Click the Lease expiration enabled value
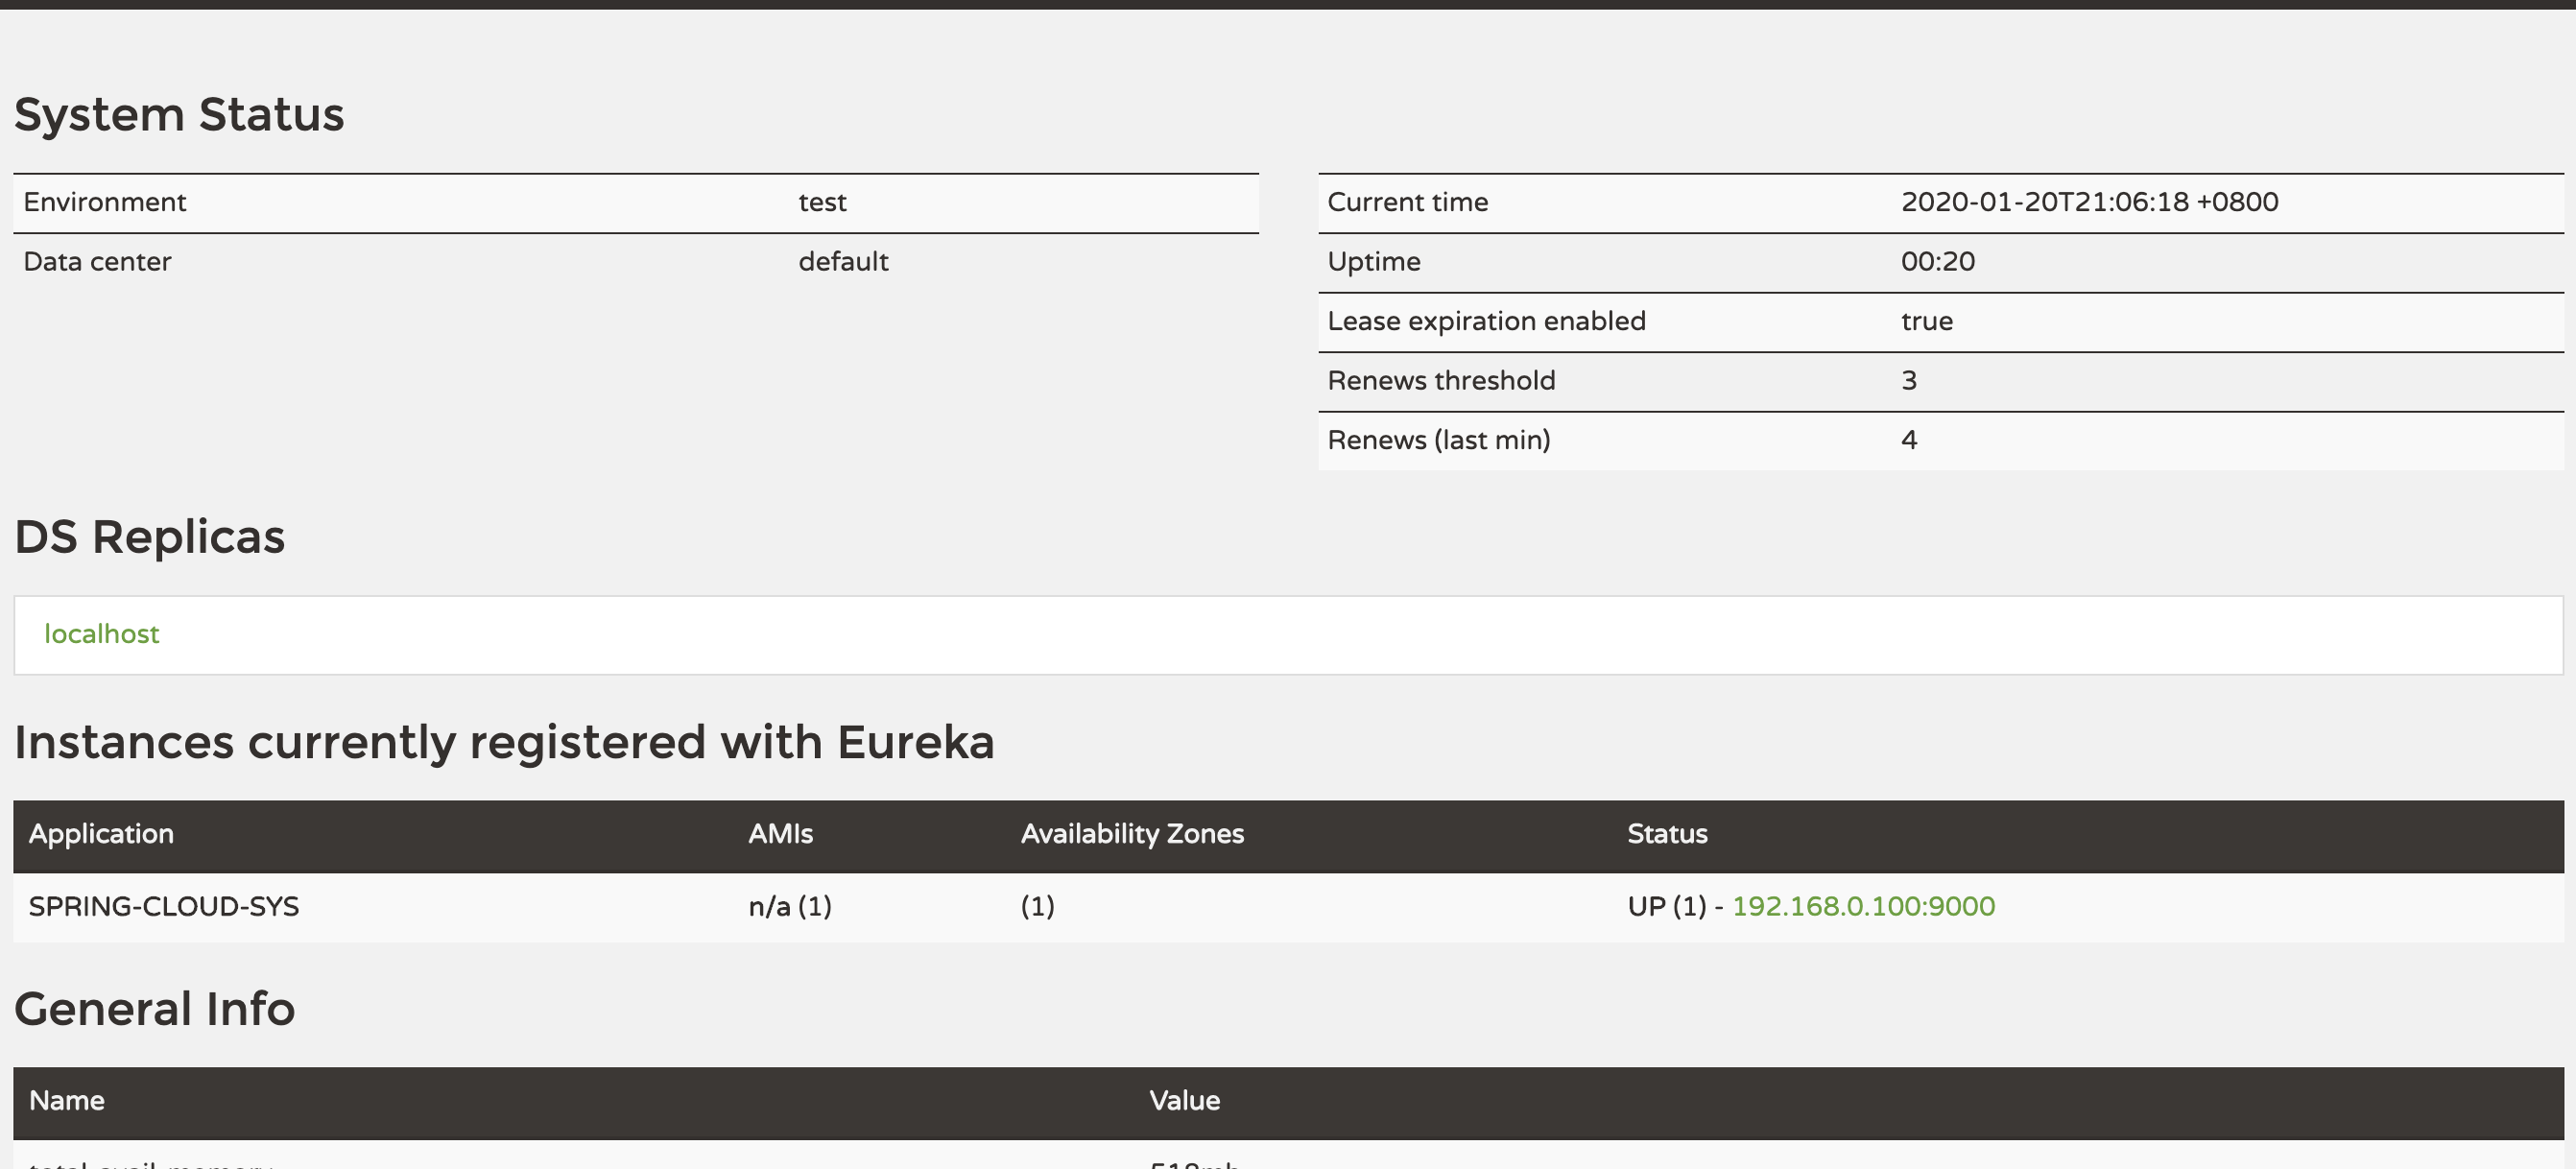The height and width of the screenshot is (1169, 2576). 1926,321
